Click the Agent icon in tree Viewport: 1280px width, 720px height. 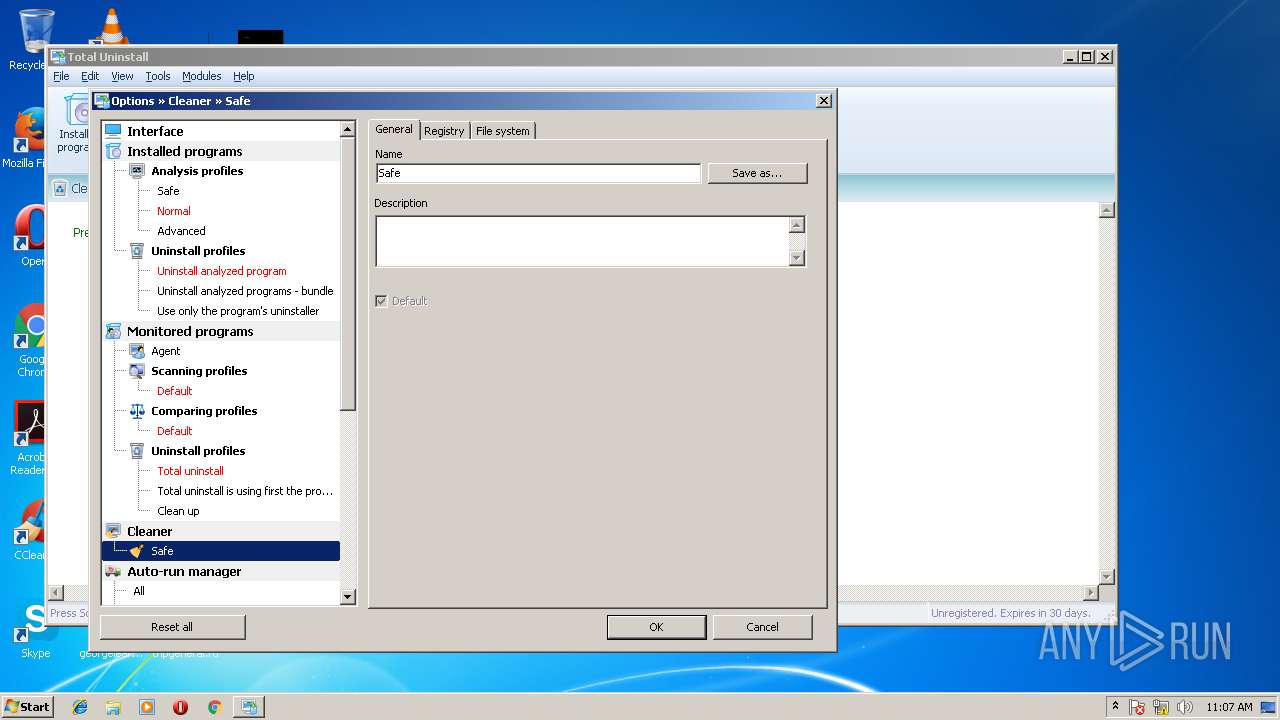pos(137,351)
